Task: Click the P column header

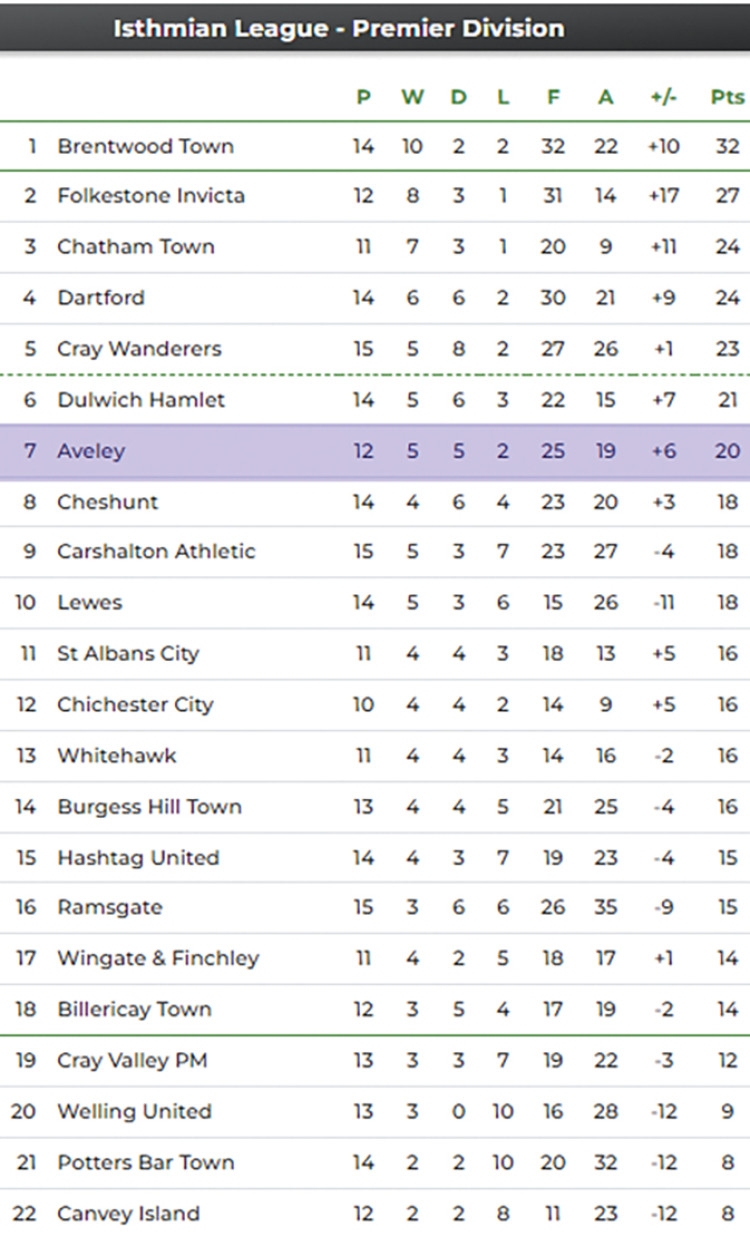Action: (363, 97)
